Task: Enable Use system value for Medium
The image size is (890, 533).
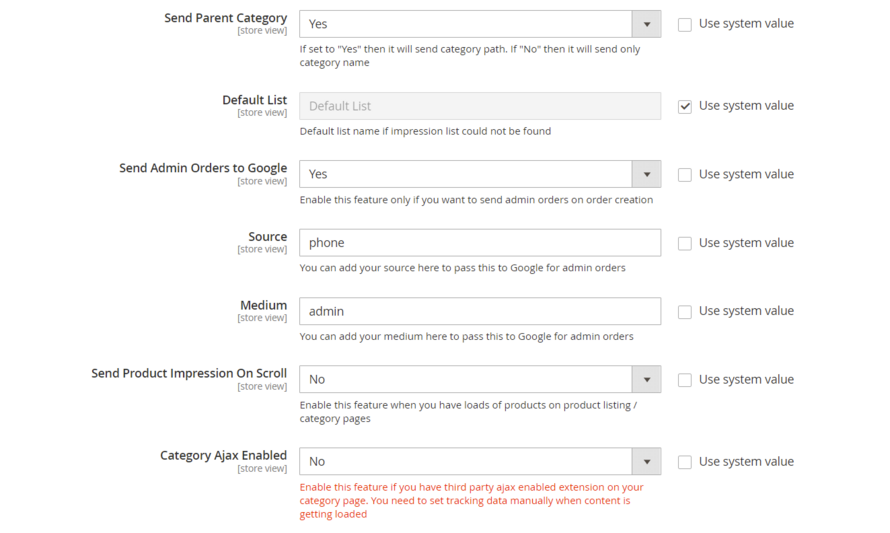Action: [685, 312]
